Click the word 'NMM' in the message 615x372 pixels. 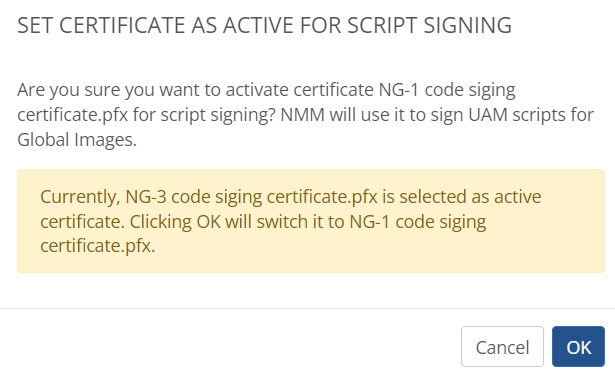(x=302, y=115)
